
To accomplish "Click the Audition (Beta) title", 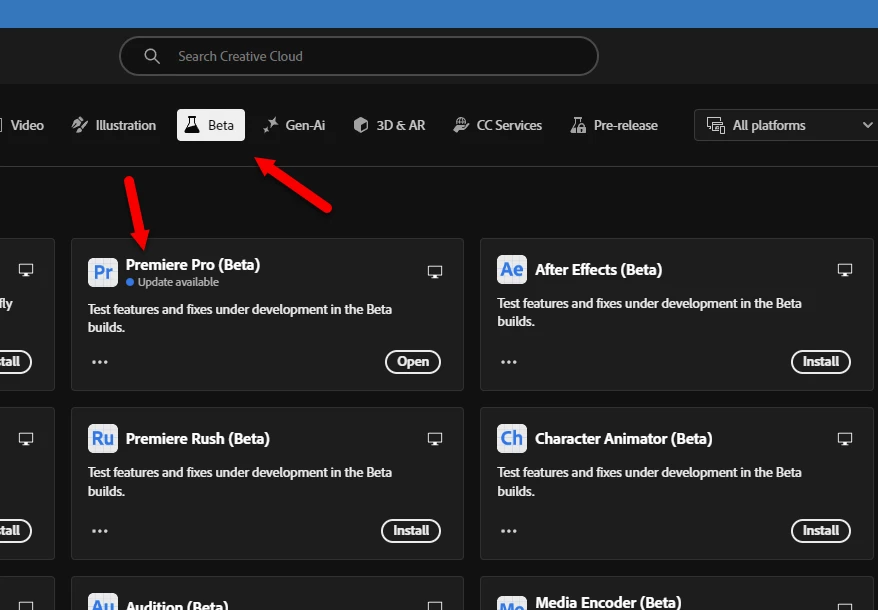I will click(x=177, y=605).
